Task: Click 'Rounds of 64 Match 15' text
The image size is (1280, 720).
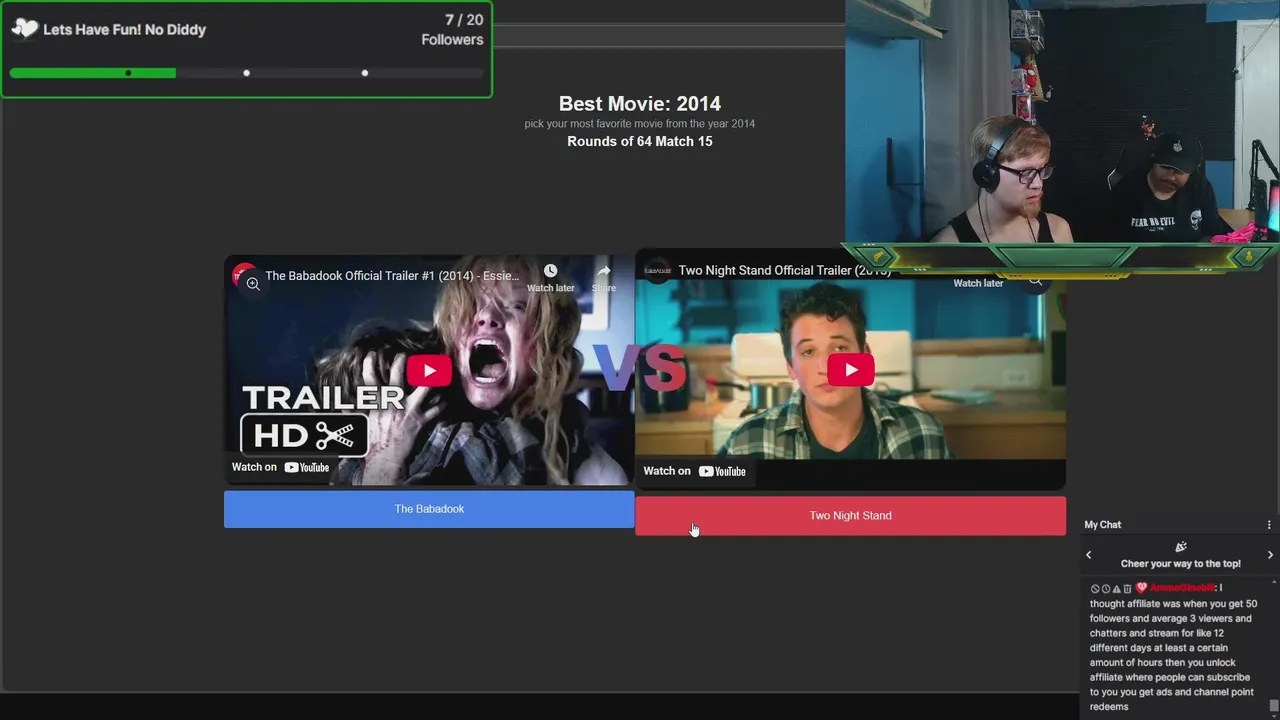Action: click(x=640, y=142)
